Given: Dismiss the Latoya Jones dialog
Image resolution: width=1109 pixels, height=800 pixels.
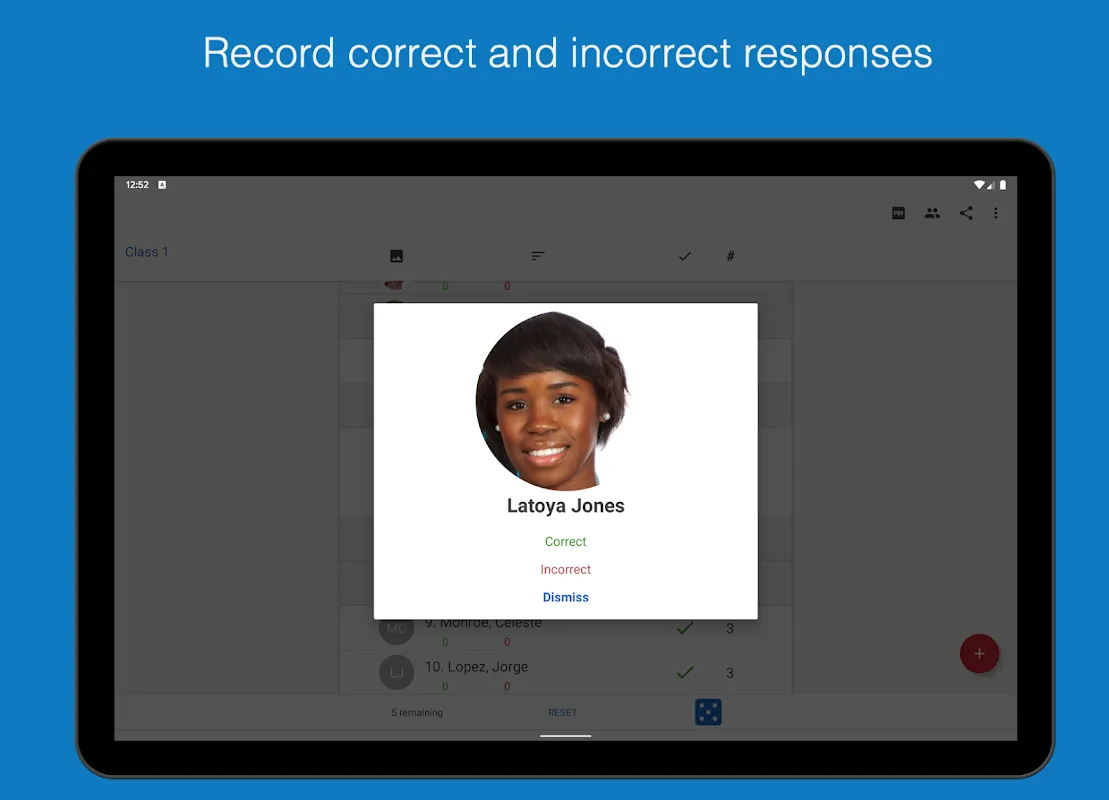Looking at the screenshot, I should (x=565, y=598).
